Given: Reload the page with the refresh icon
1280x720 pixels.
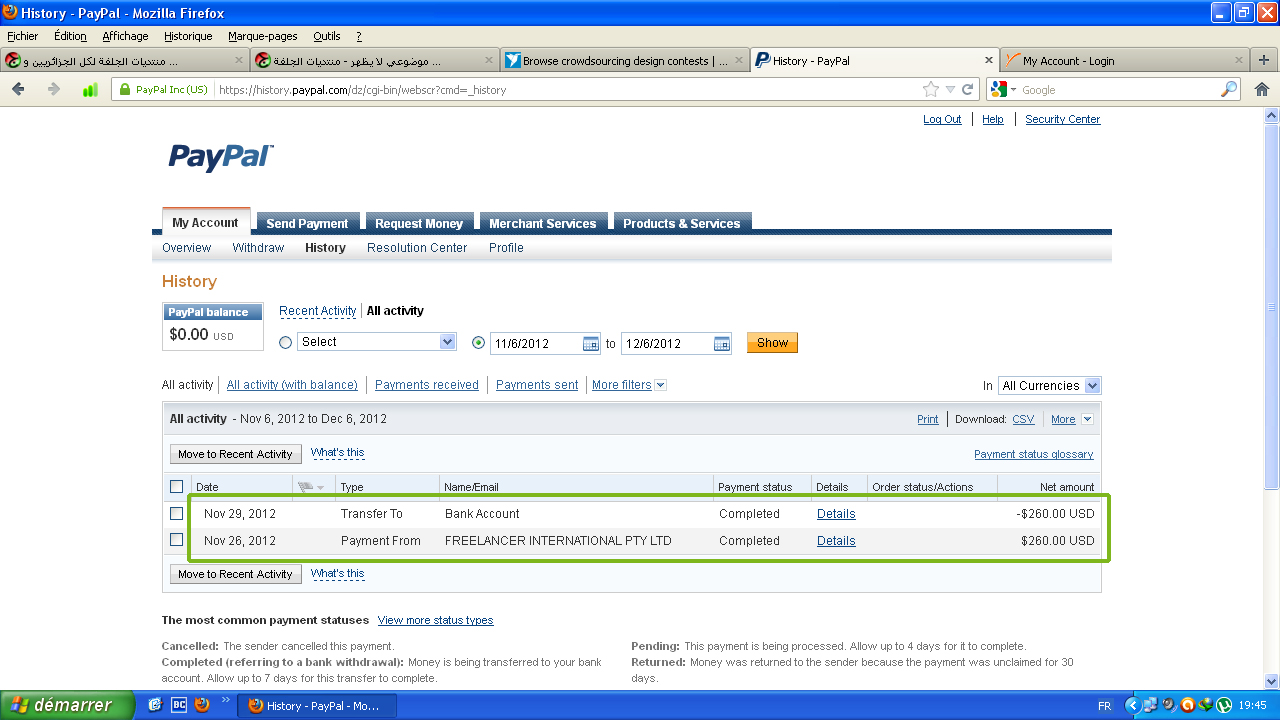Looking at the screenshot, I should (x=968, y=89).
